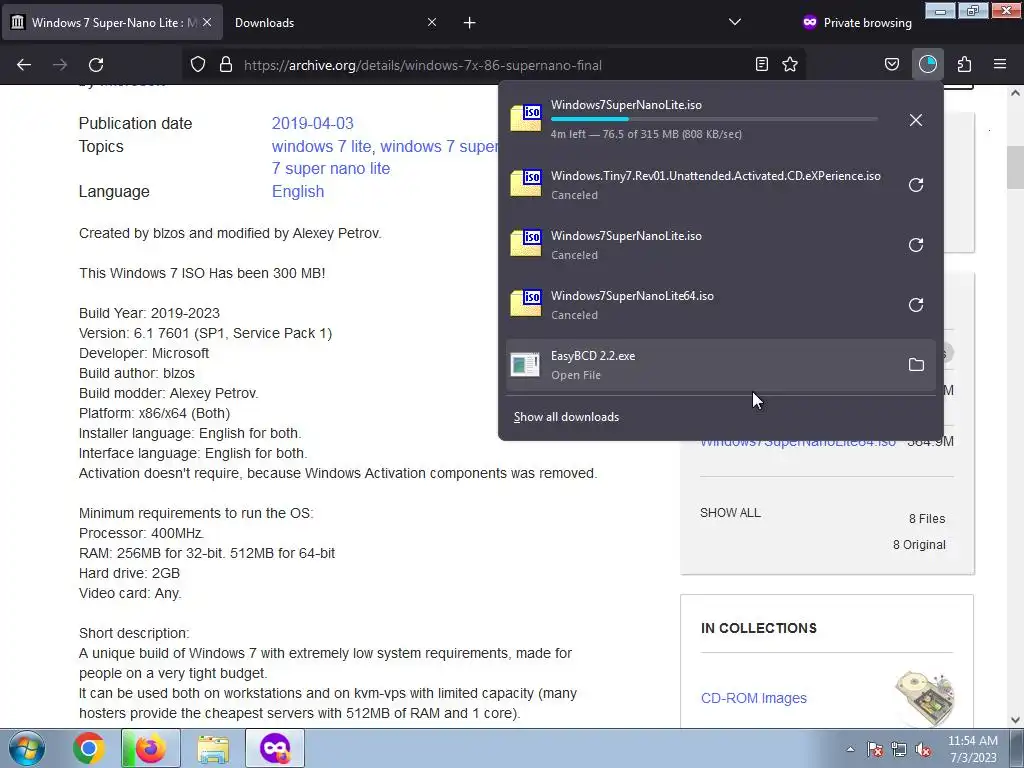Select Firefox private browsing taskbar icon

click(x=275, y=748)
